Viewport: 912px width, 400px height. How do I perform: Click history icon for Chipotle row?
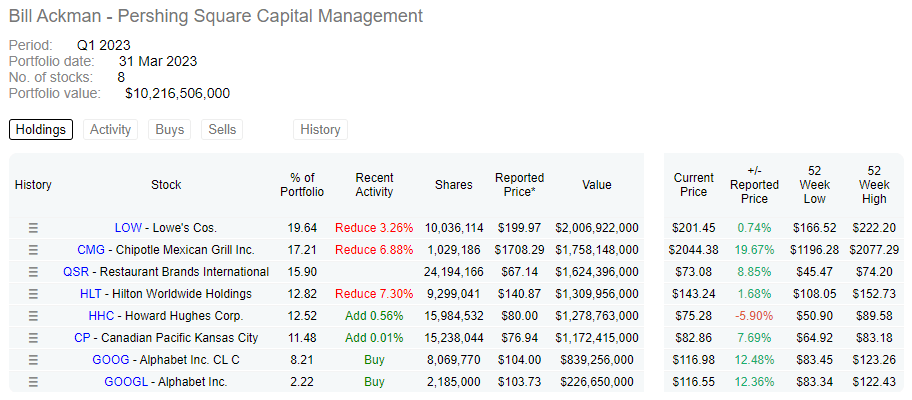tap(33, 250)
